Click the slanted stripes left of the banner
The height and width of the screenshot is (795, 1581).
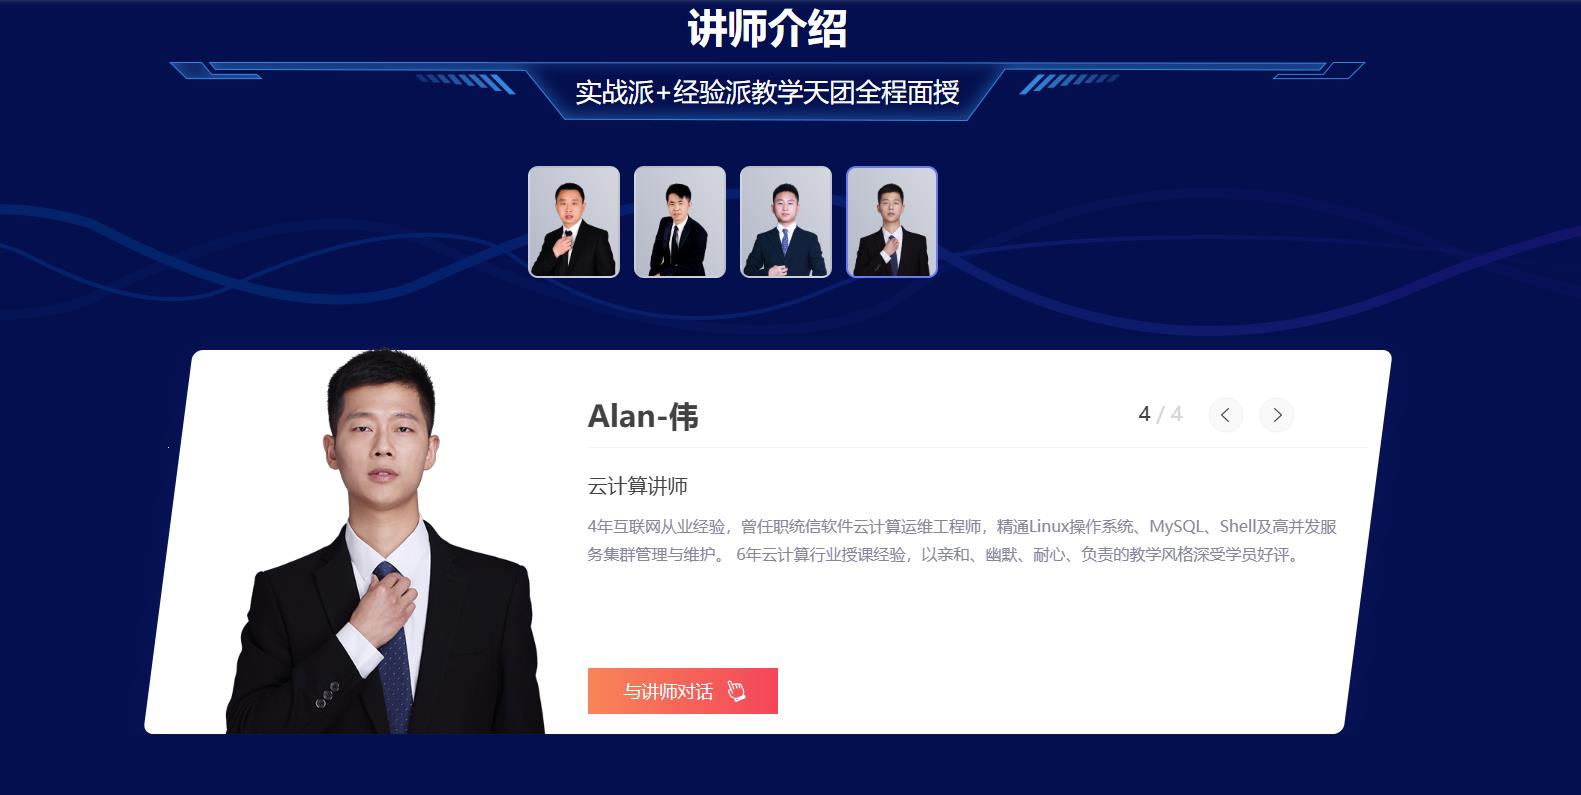click(465, 83)
